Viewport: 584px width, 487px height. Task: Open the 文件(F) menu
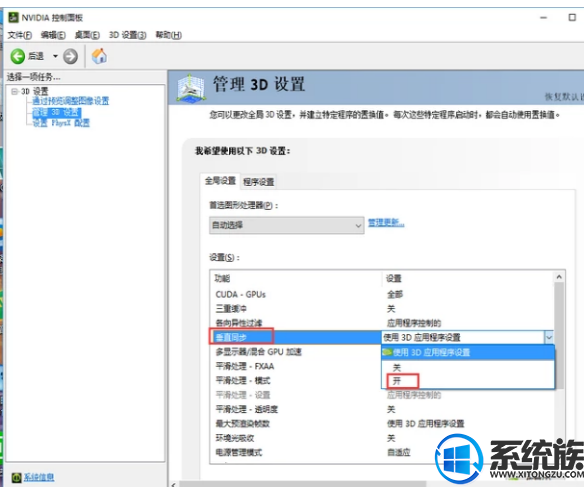click(x=19, y=35)
